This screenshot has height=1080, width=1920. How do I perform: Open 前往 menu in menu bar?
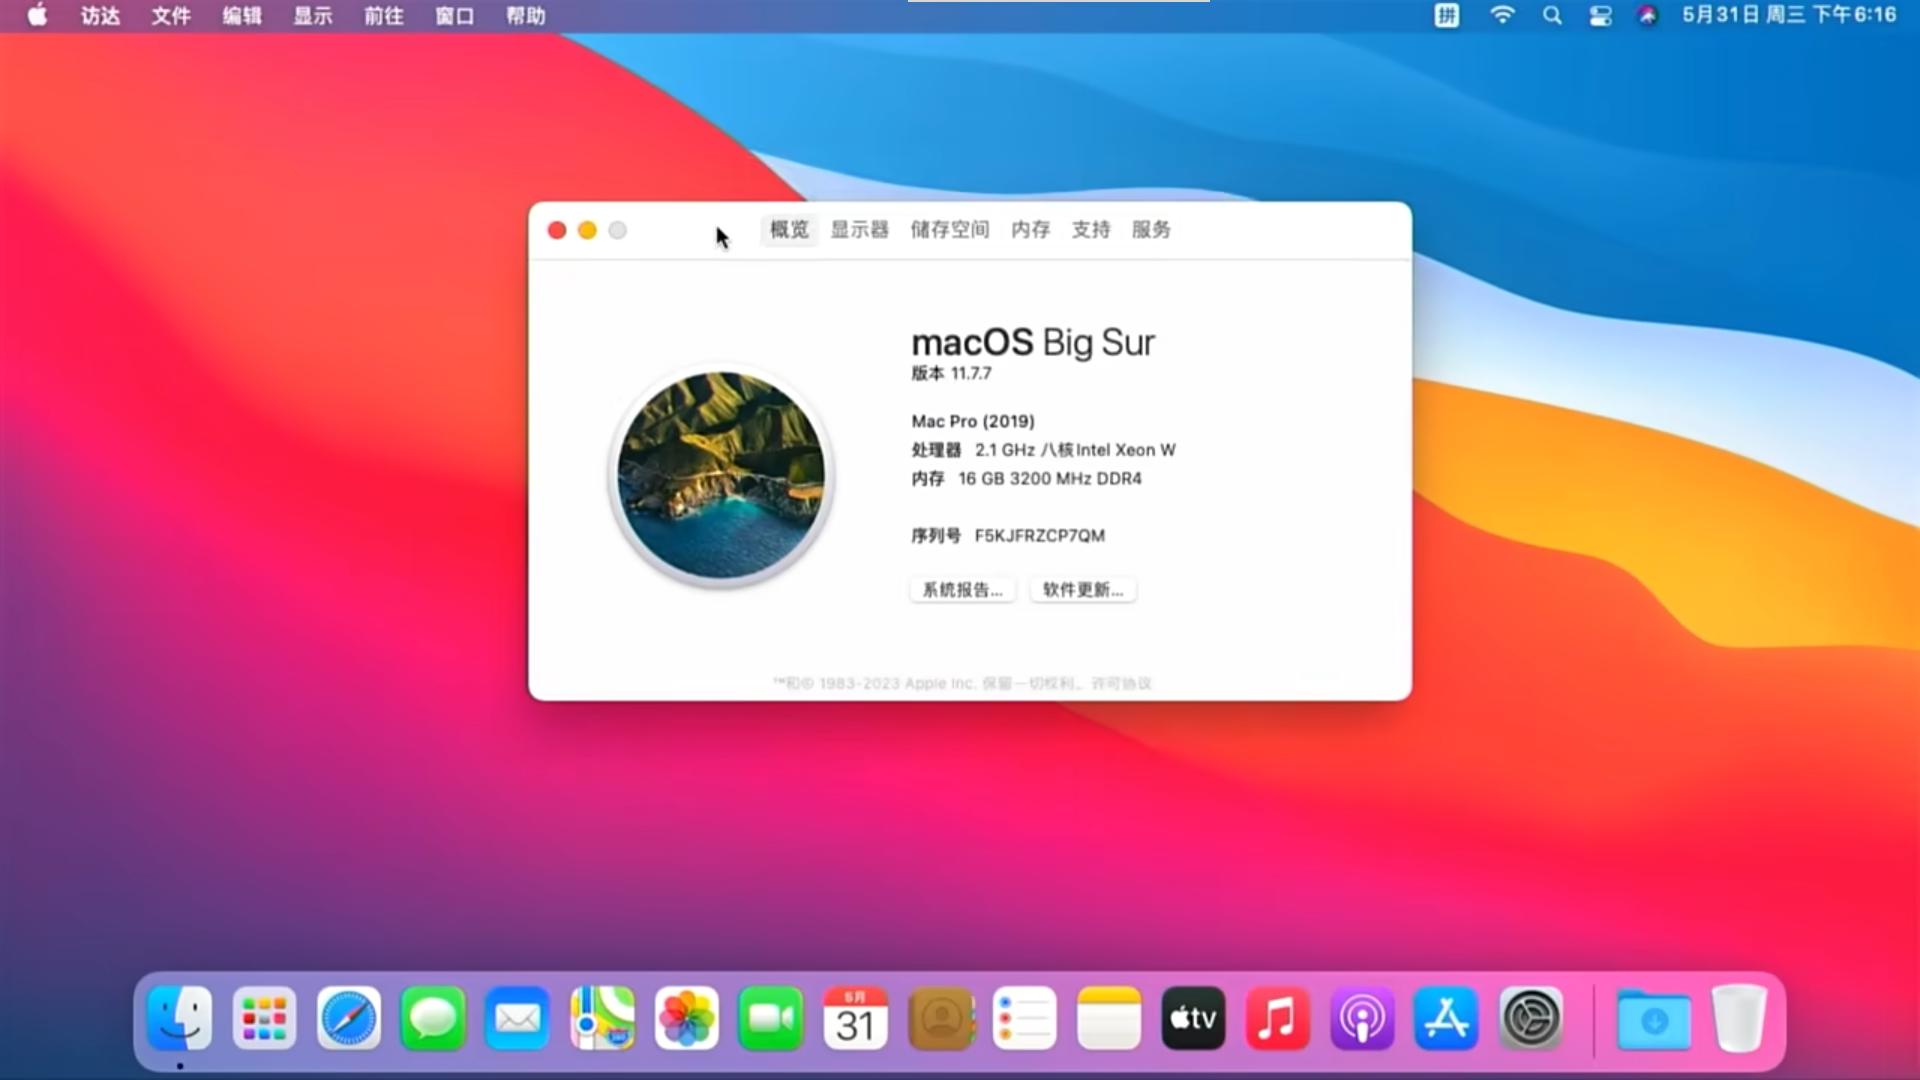click(383, 16)
